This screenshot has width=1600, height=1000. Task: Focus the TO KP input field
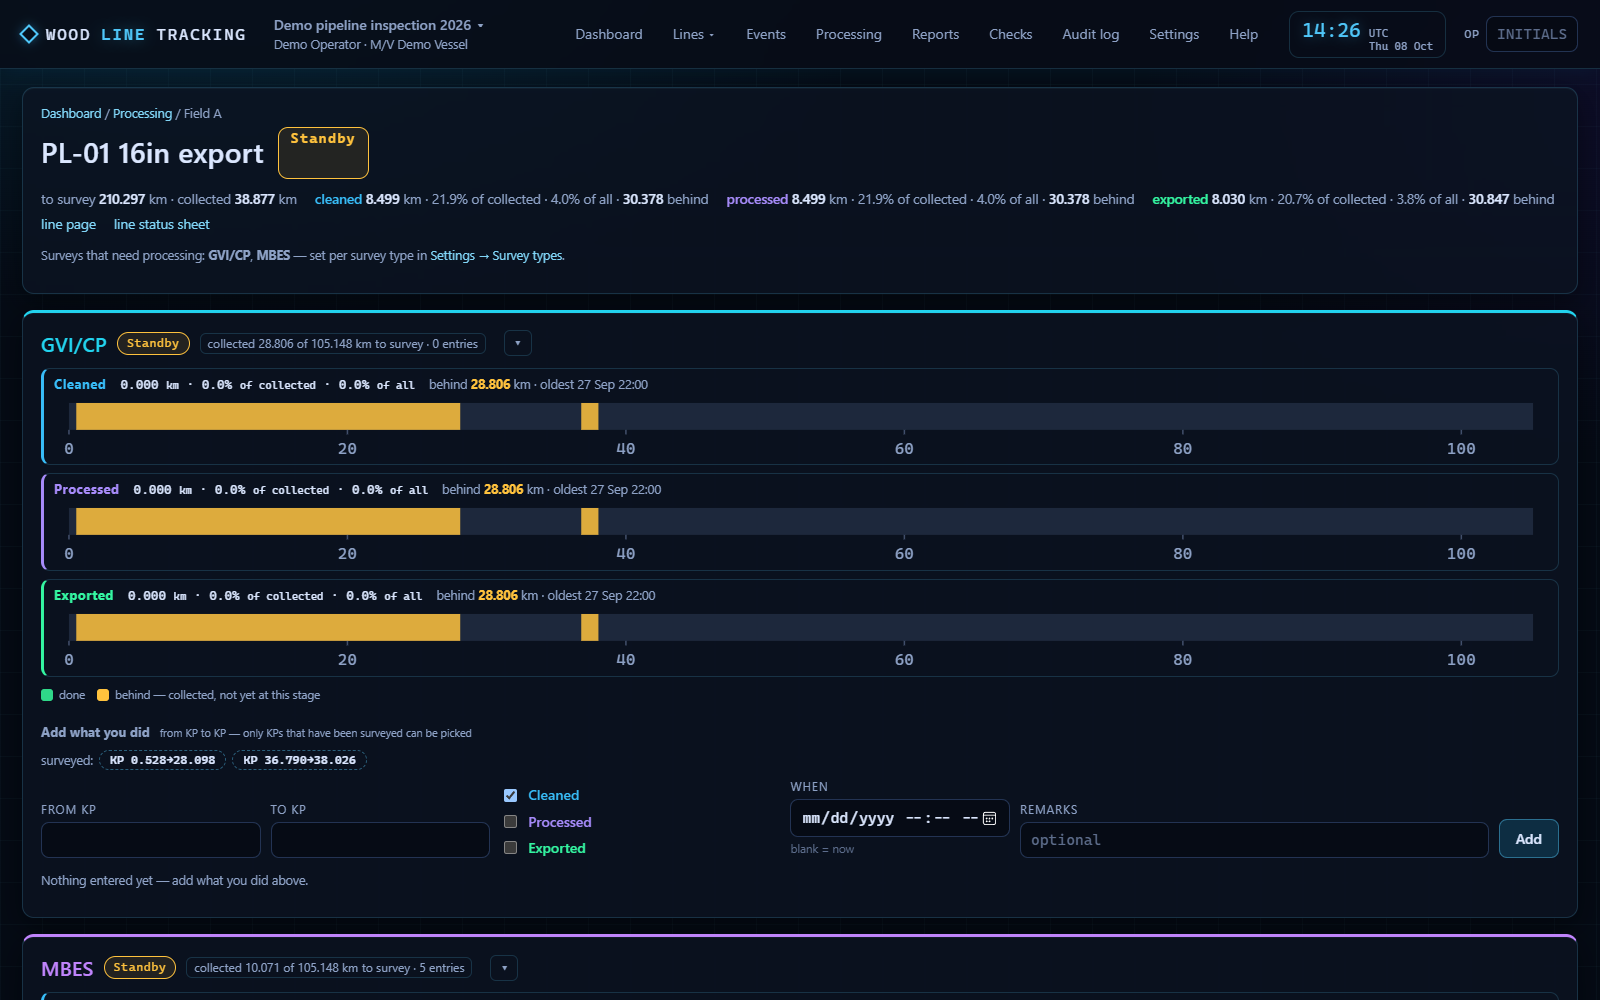tap(380, 840)
